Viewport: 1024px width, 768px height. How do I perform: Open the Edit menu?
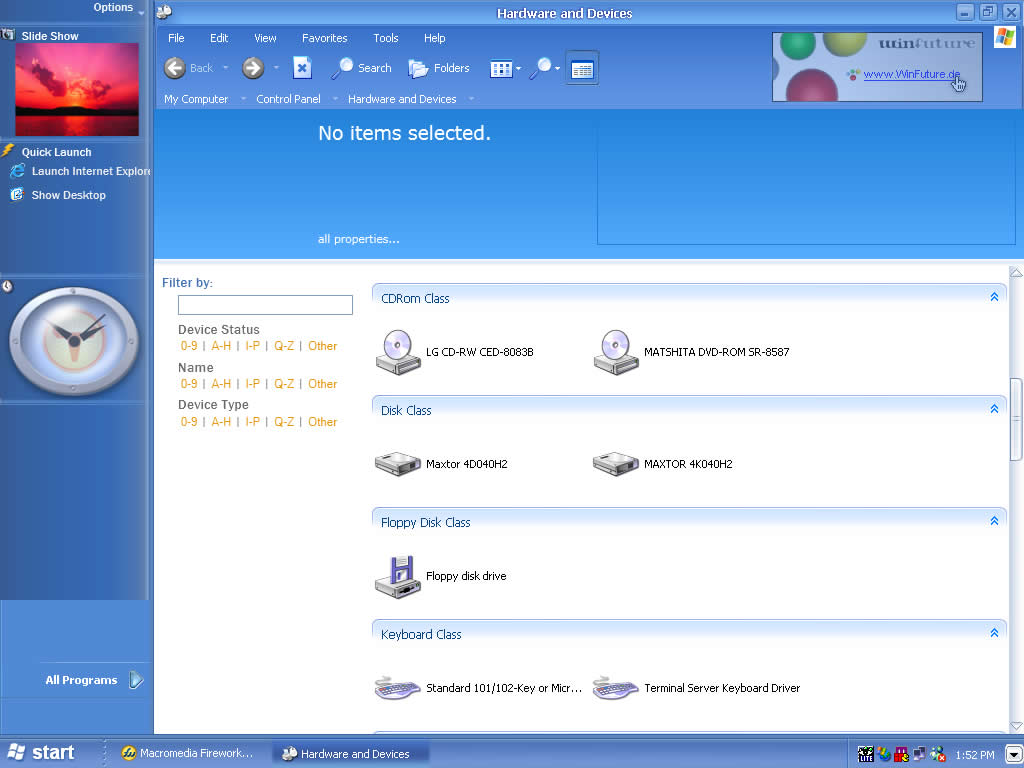(219, 38)
